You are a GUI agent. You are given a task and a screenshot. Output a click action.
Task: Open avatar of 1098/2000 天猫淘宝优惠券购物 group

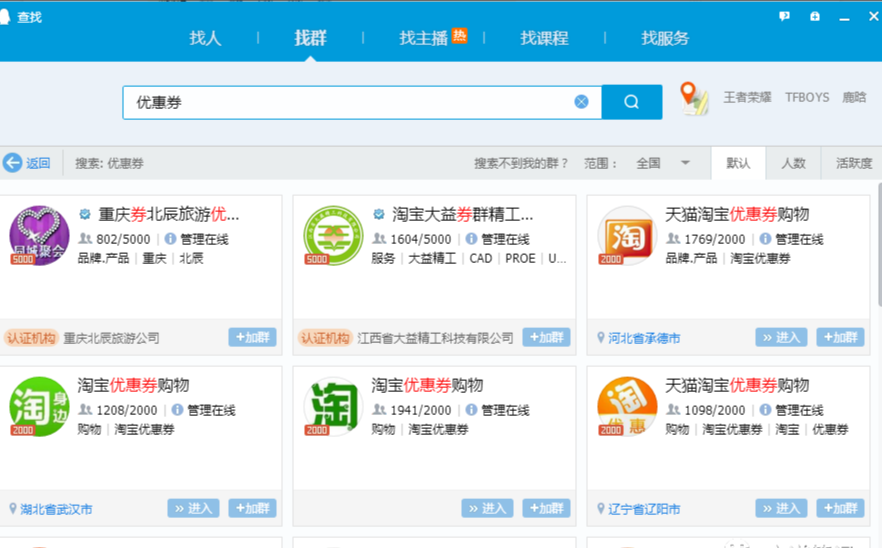click(x=627, y=407)
